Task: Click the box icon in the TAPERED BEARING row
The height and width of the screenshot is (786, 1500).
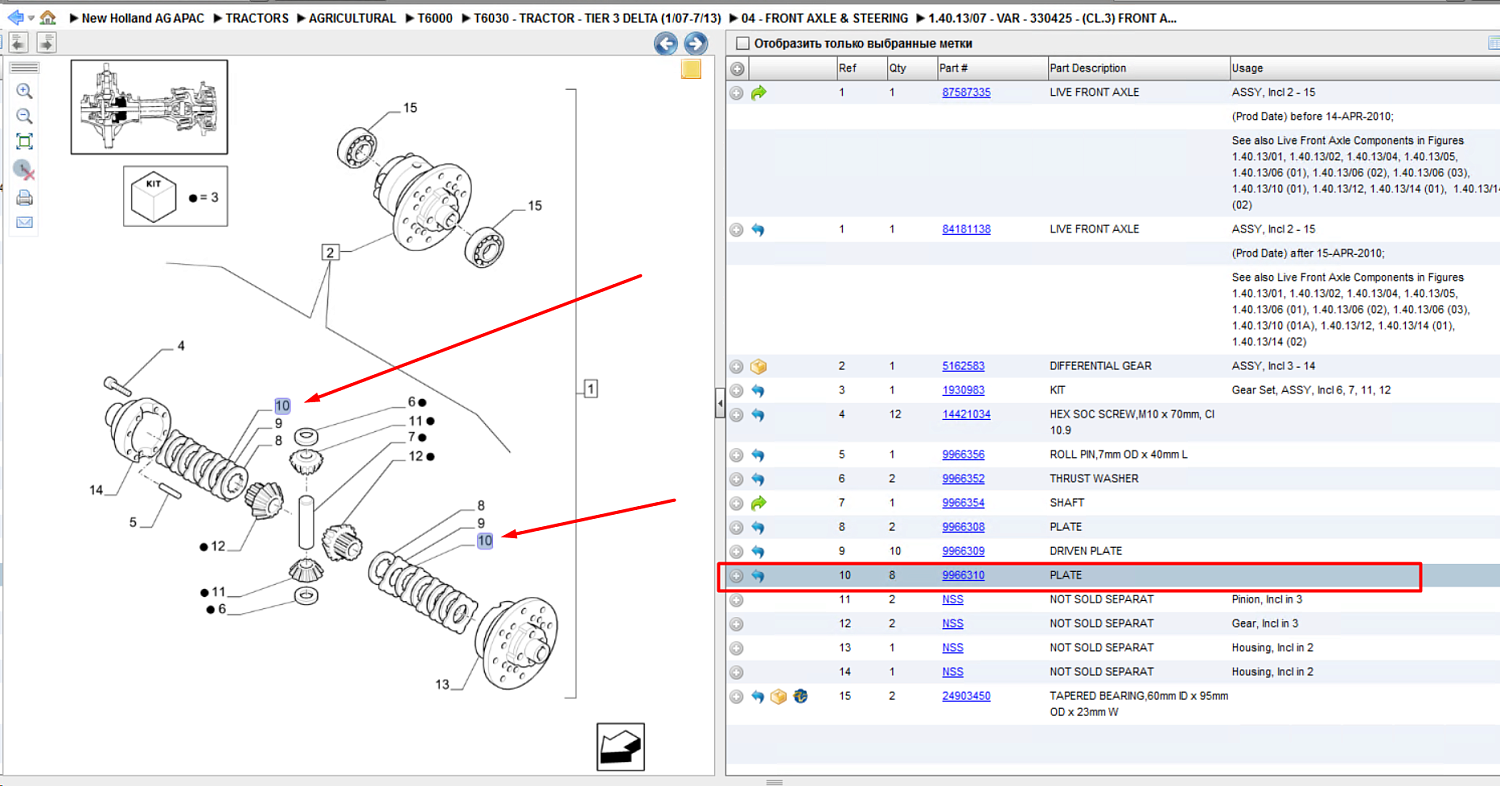Action: coord(779,696)
